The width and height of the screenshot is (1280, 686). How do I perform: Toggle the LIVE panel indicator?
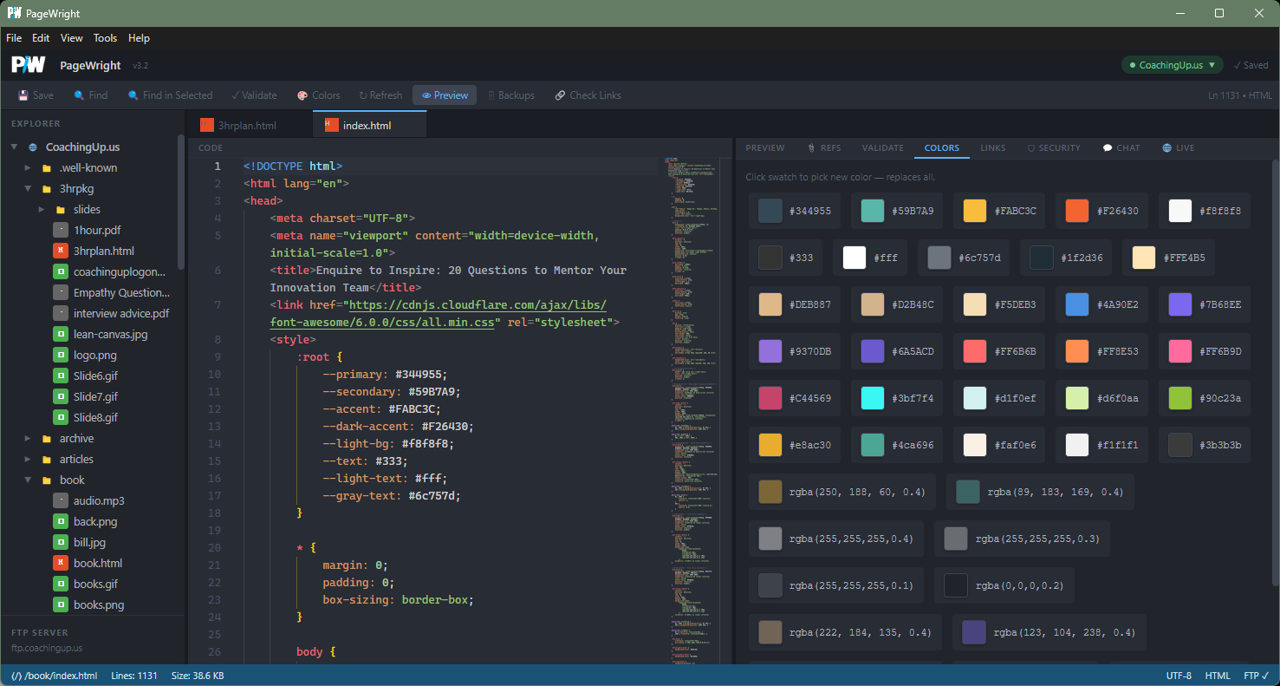[1178, 147]
